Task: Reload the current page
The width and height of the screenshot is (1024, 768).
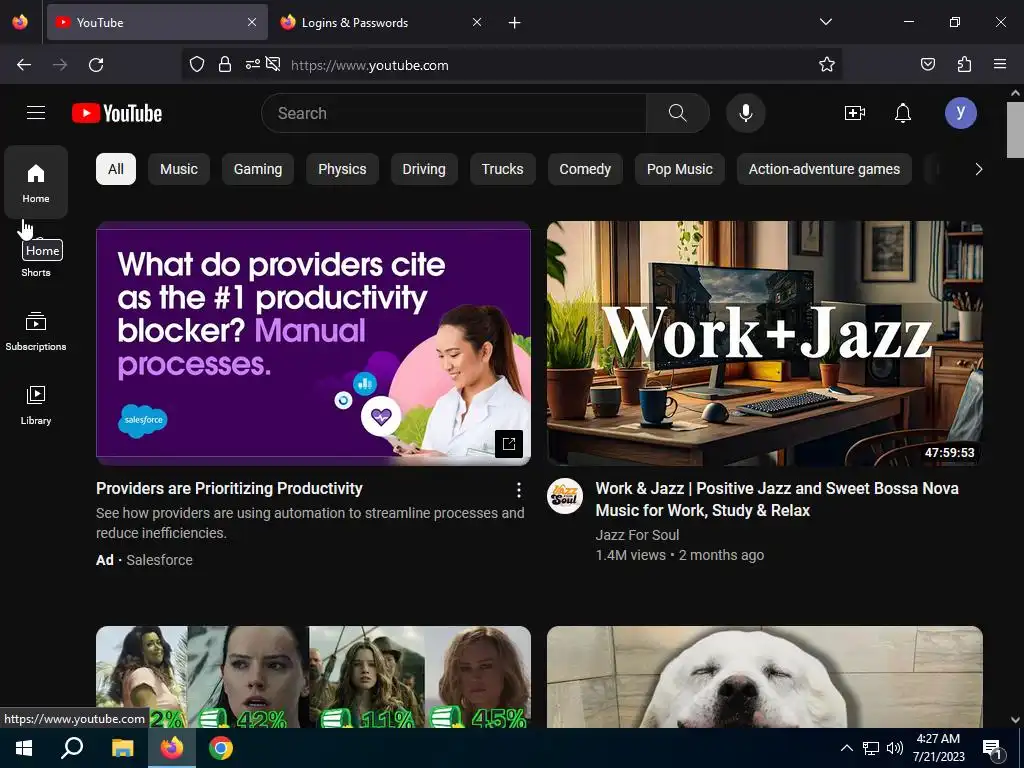Action: point(96,65)
